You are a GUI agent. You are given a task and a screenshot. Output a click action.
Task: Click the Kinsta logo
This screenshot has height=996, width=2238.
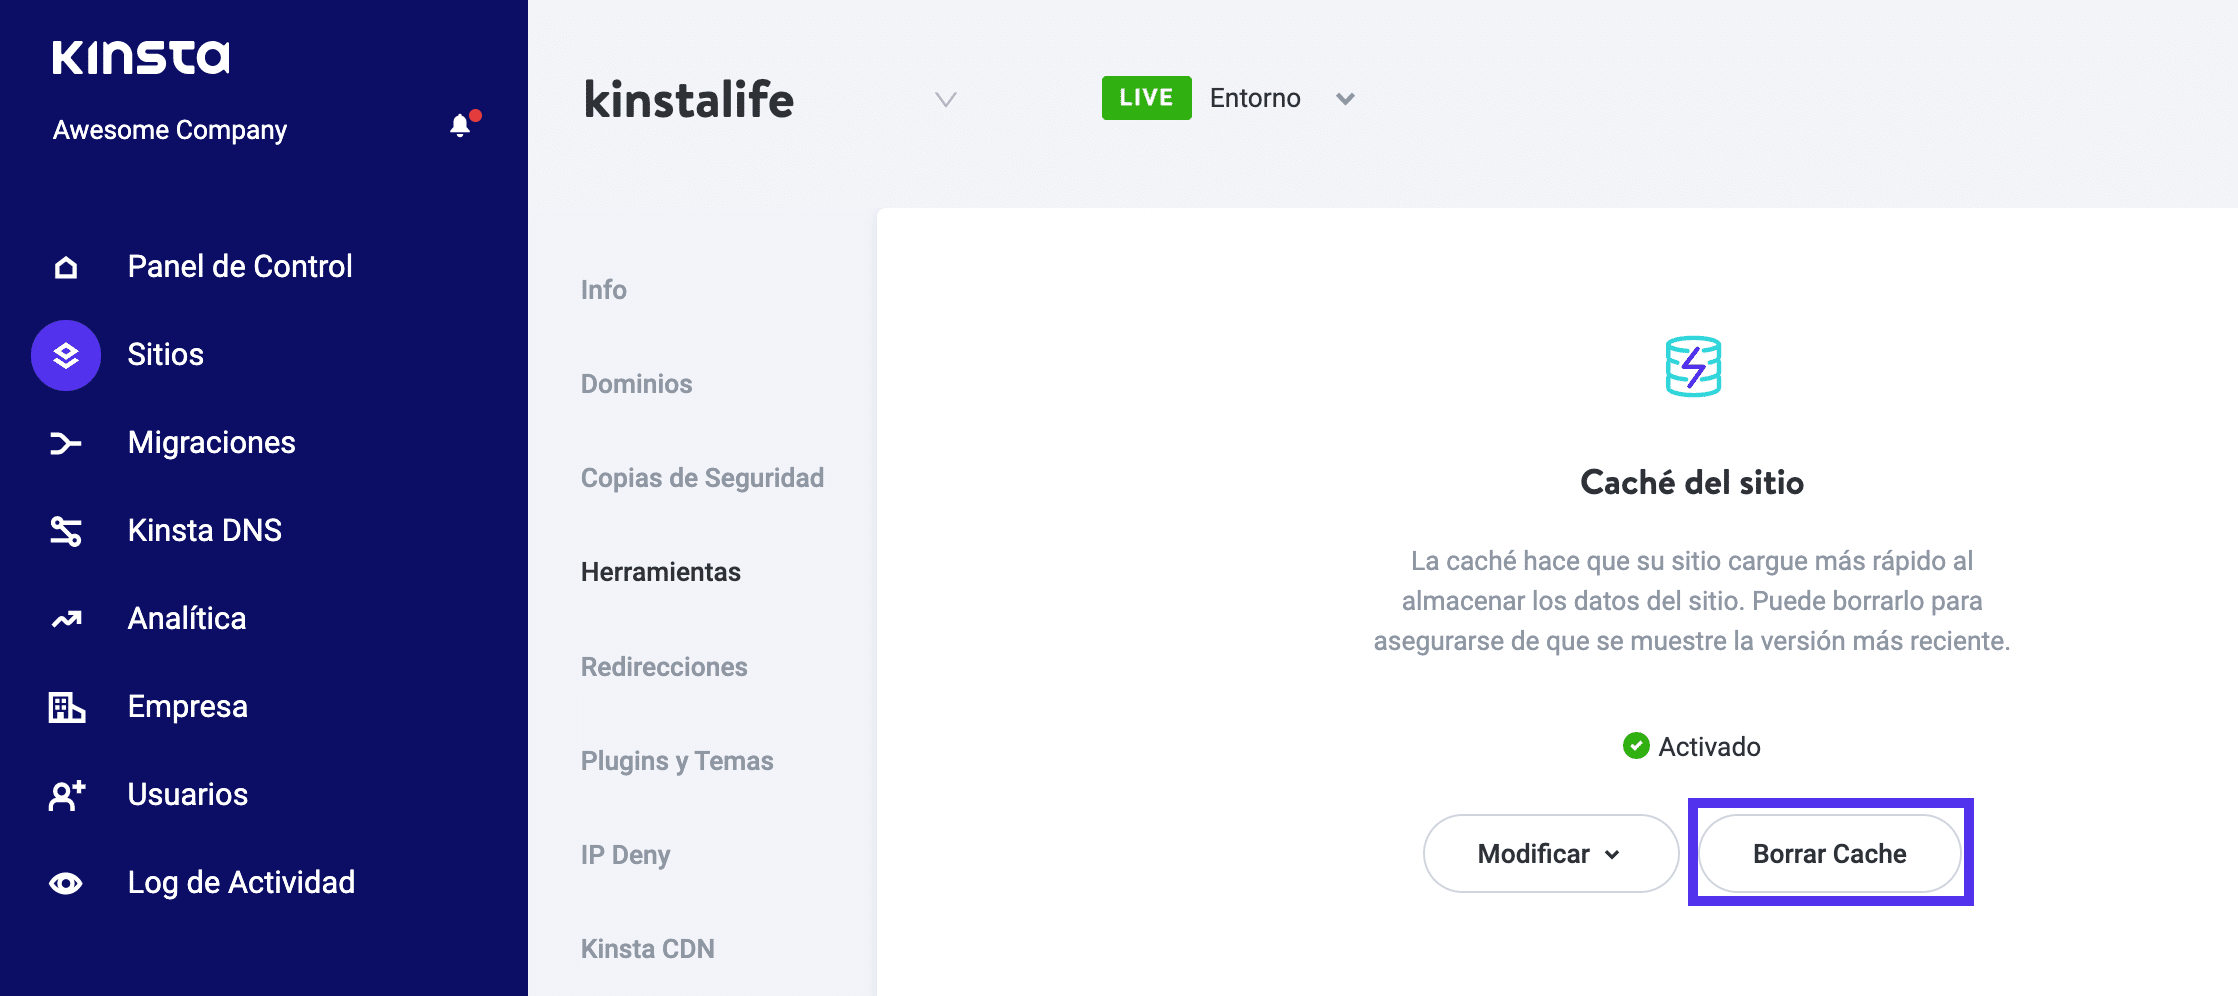(141, 57)
